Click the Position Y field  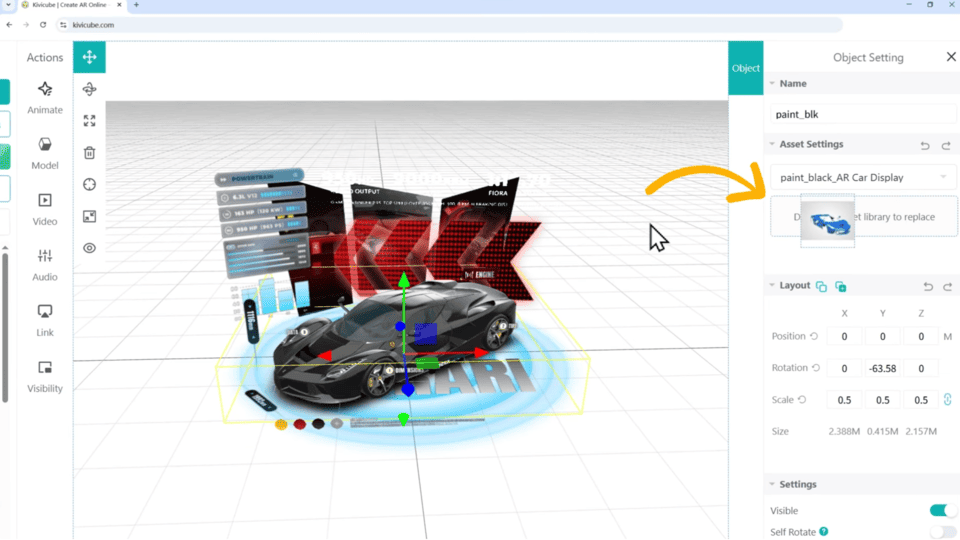click(882, 336)
